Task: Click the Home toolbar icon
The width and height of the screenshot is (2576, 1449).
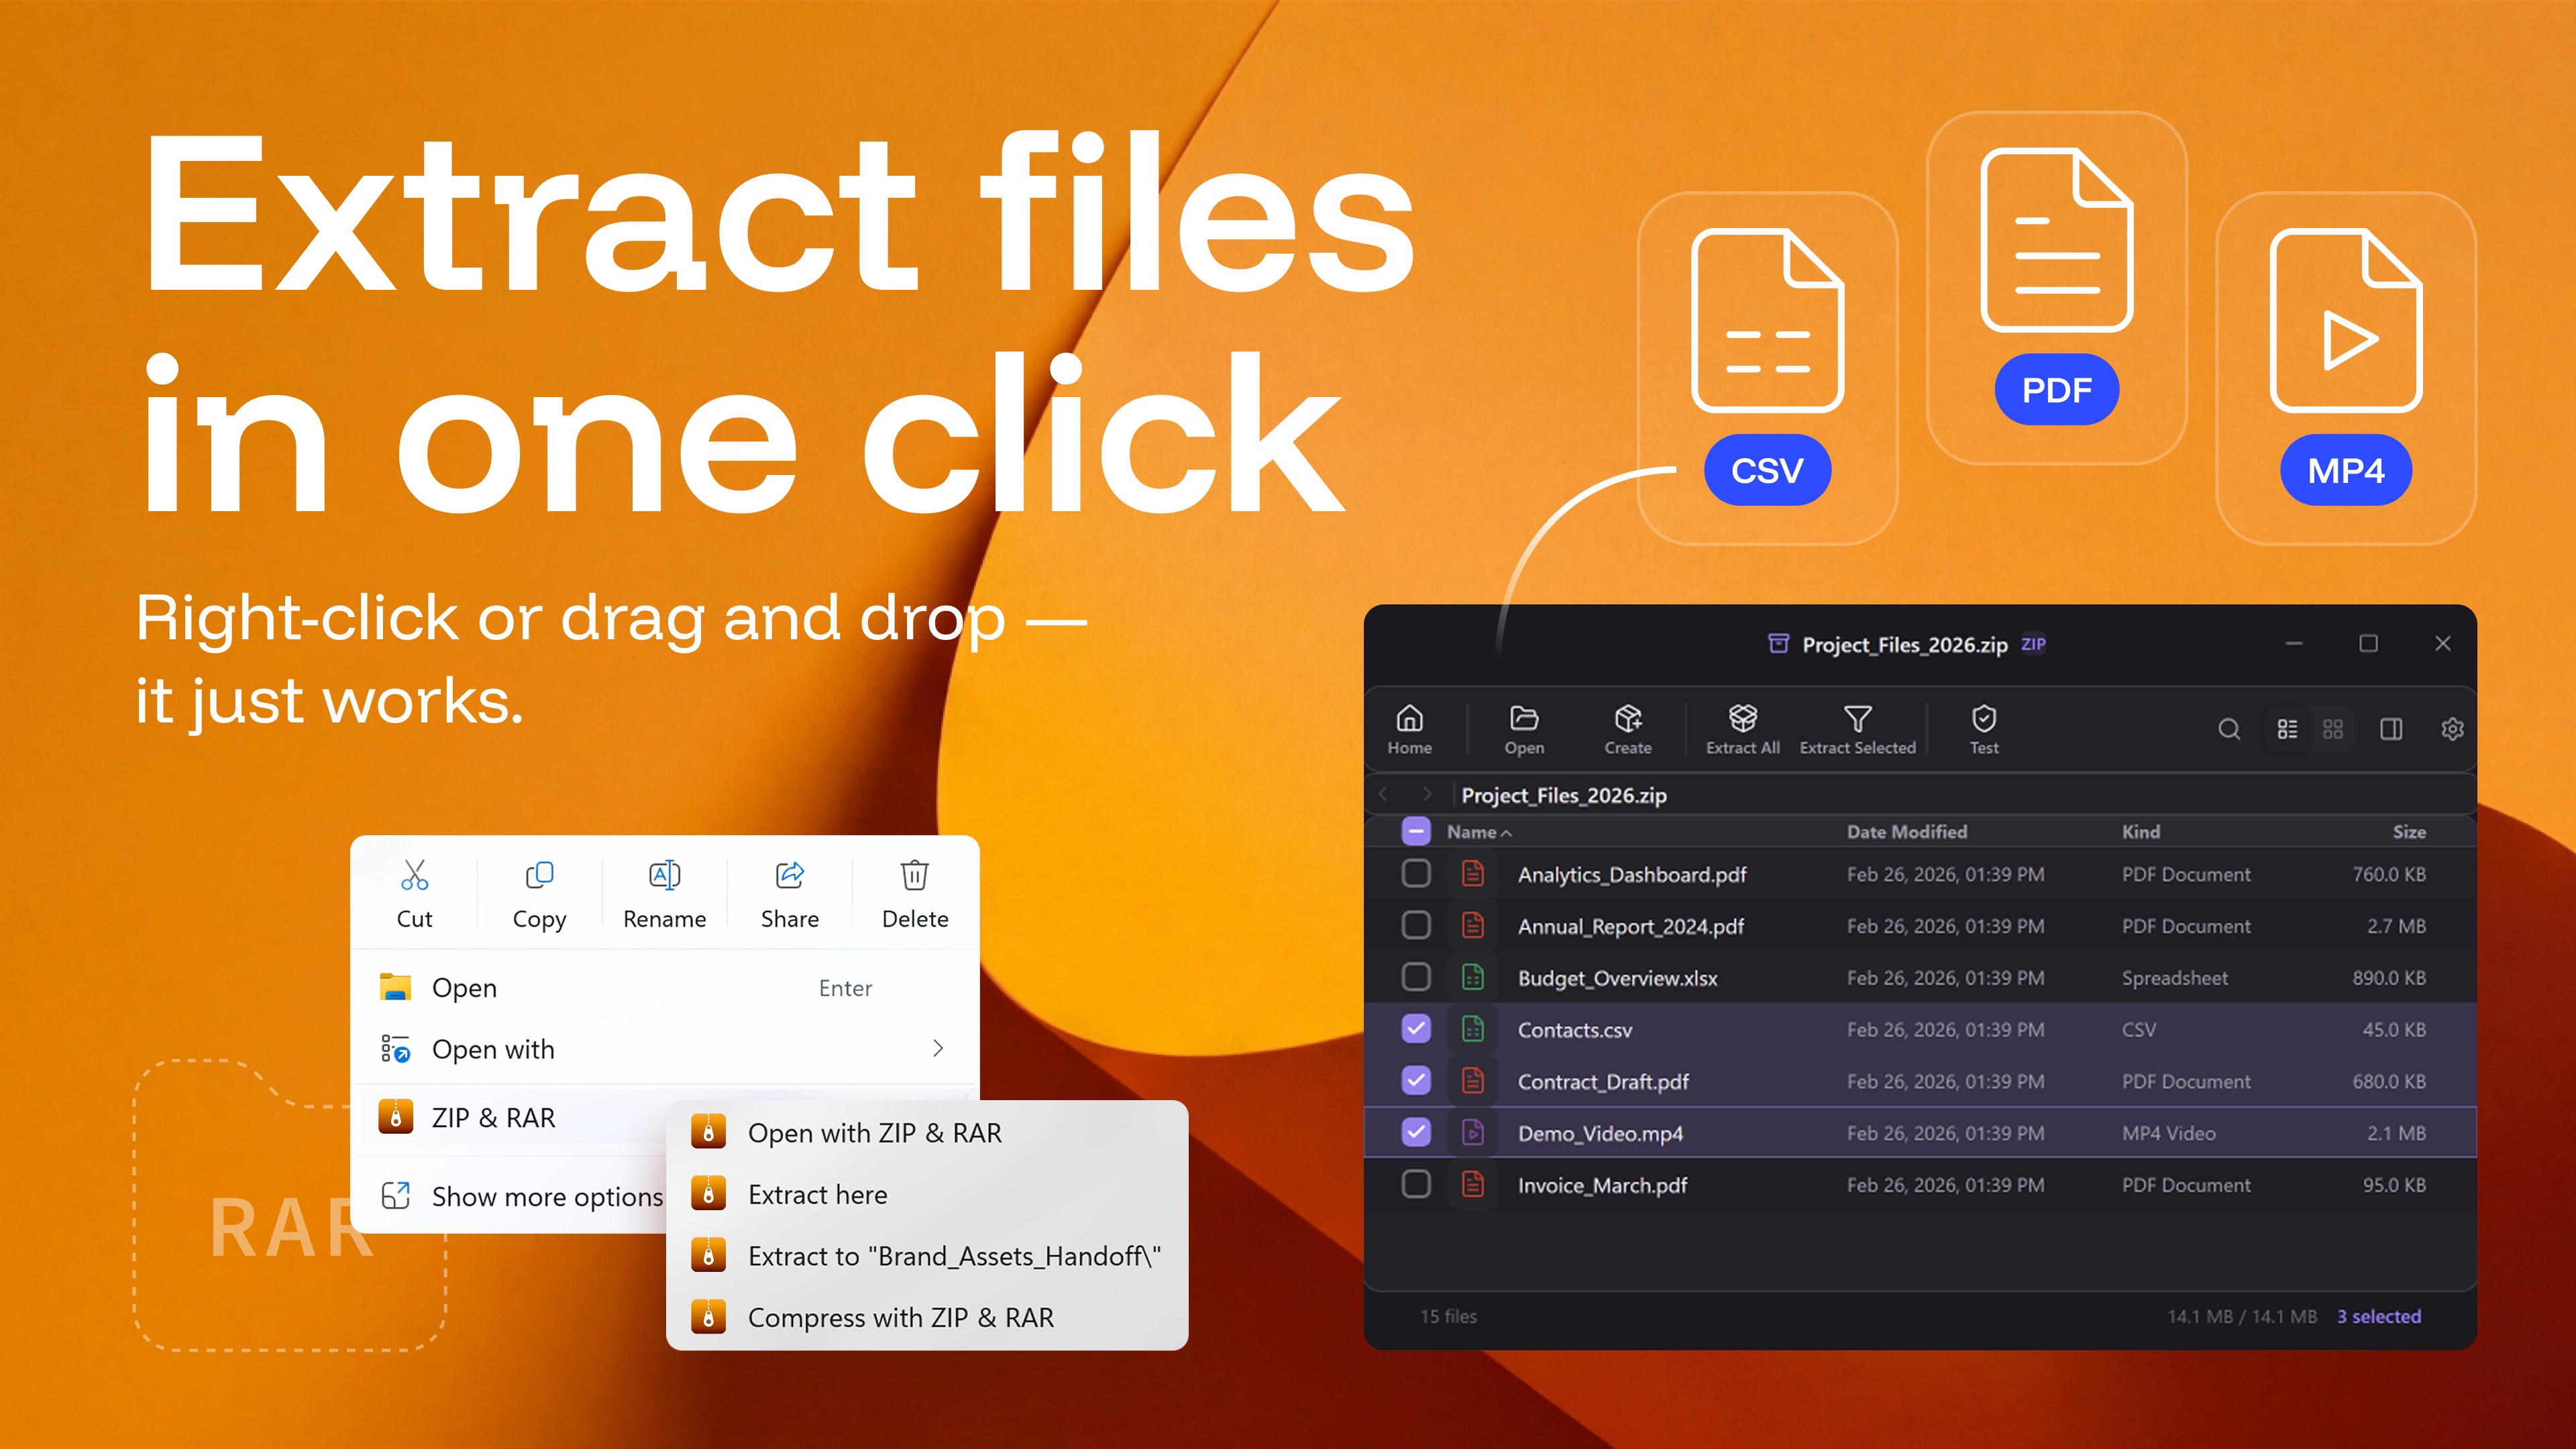Action: [x=1409, y=719]
